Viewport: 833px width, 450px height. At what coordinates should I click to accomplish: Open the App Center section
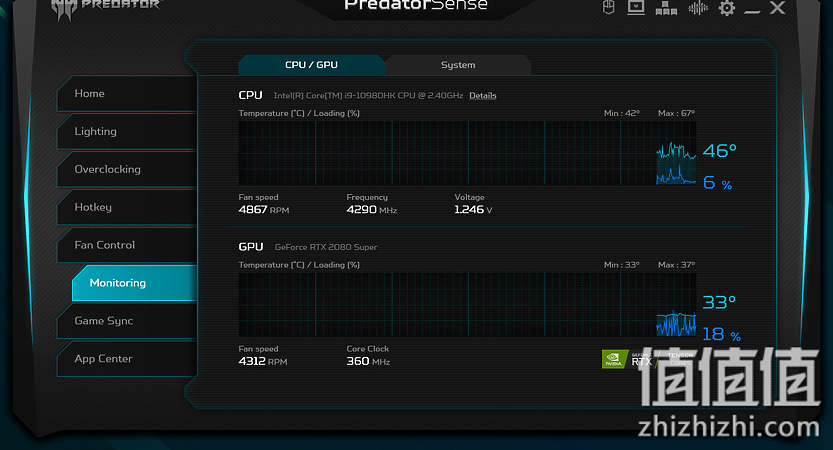tap(127, 359)
